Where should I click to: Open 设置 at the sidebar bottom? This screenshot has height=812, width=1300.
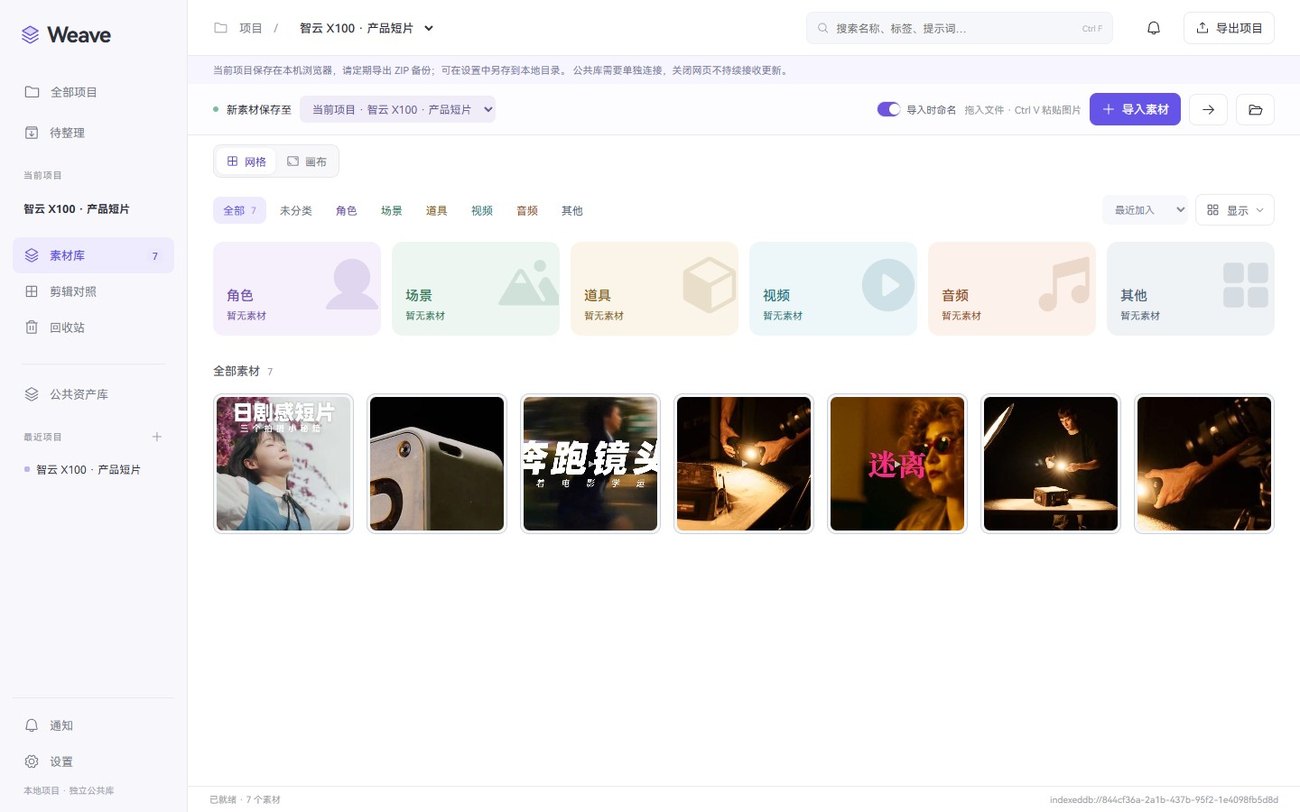pos(93,762)
